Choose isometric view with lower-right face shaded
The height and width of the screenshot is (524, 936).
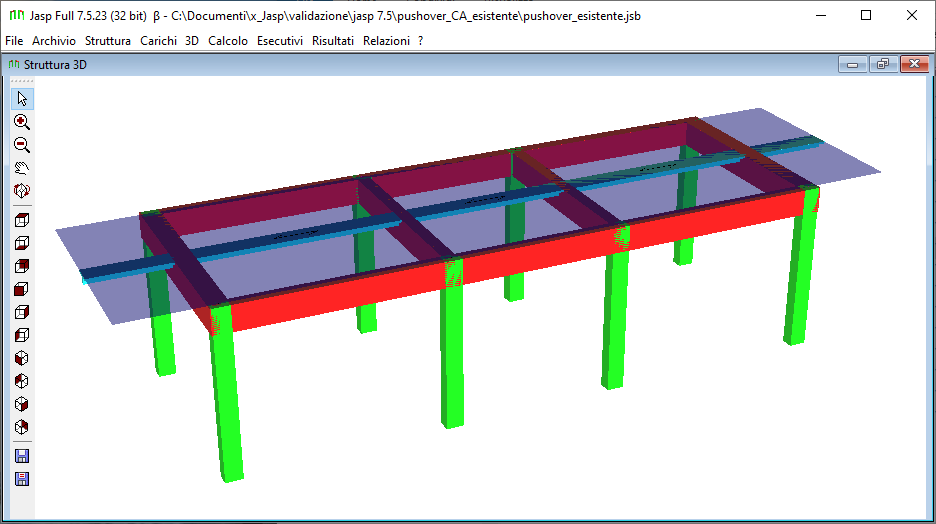pyautogui.click(x=22, y=404)
